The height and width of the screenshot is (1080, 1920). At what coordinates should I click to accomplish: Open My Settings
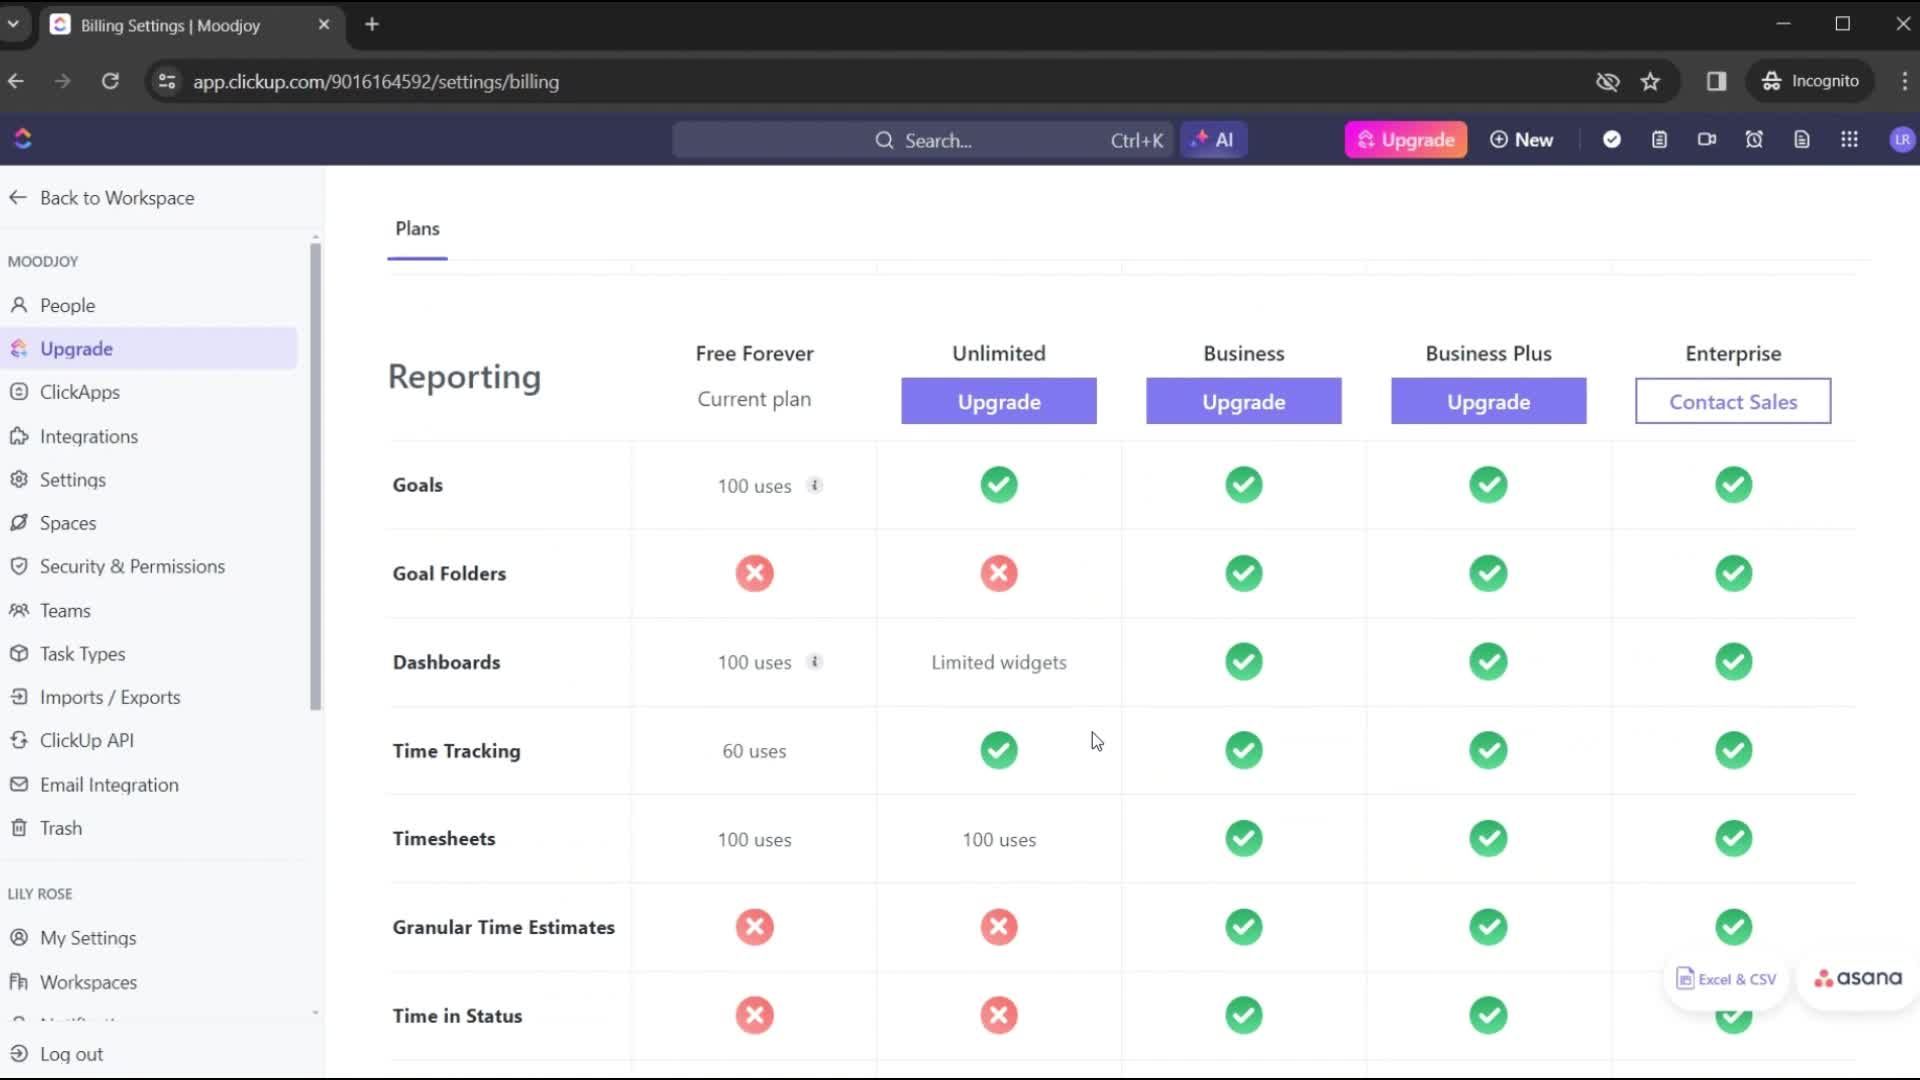pos(88,938)
